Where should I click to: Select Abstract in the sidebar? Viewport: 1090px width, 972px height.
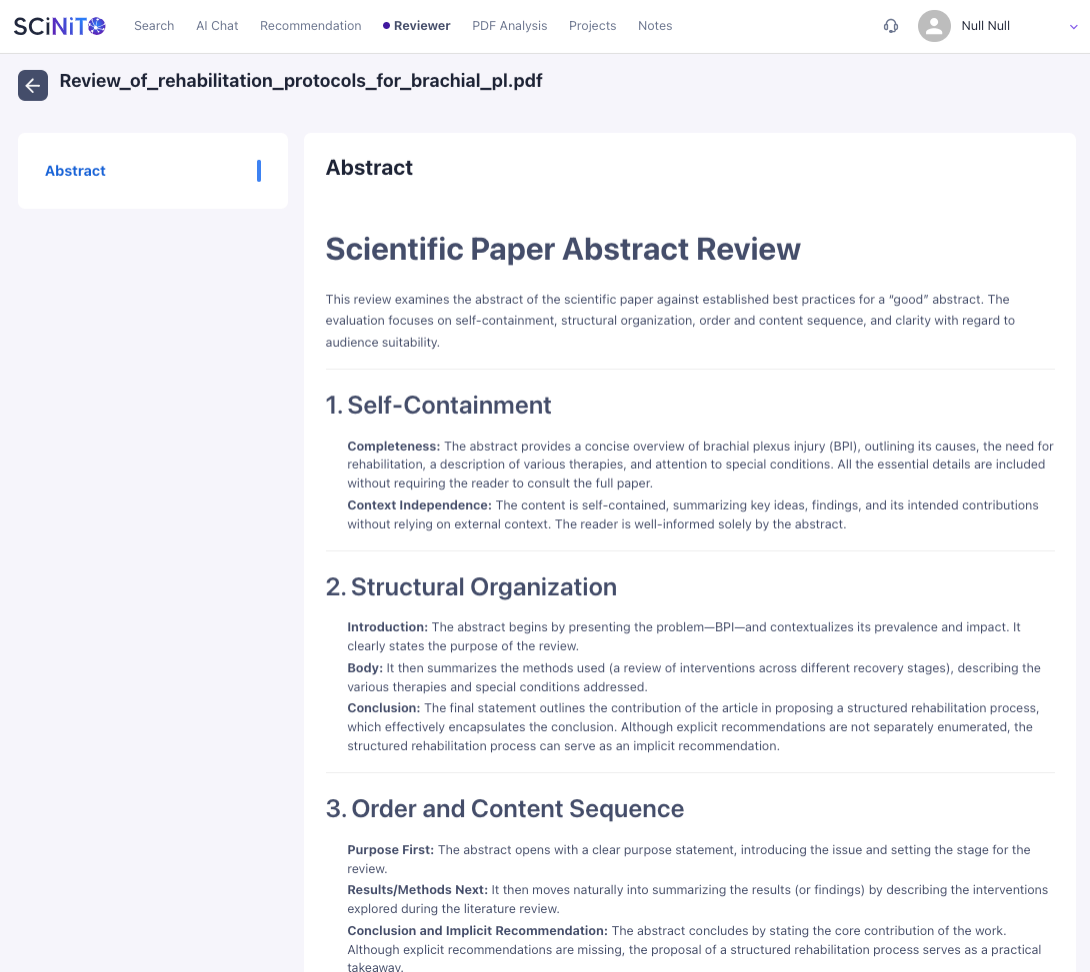[x=76, y=171]
